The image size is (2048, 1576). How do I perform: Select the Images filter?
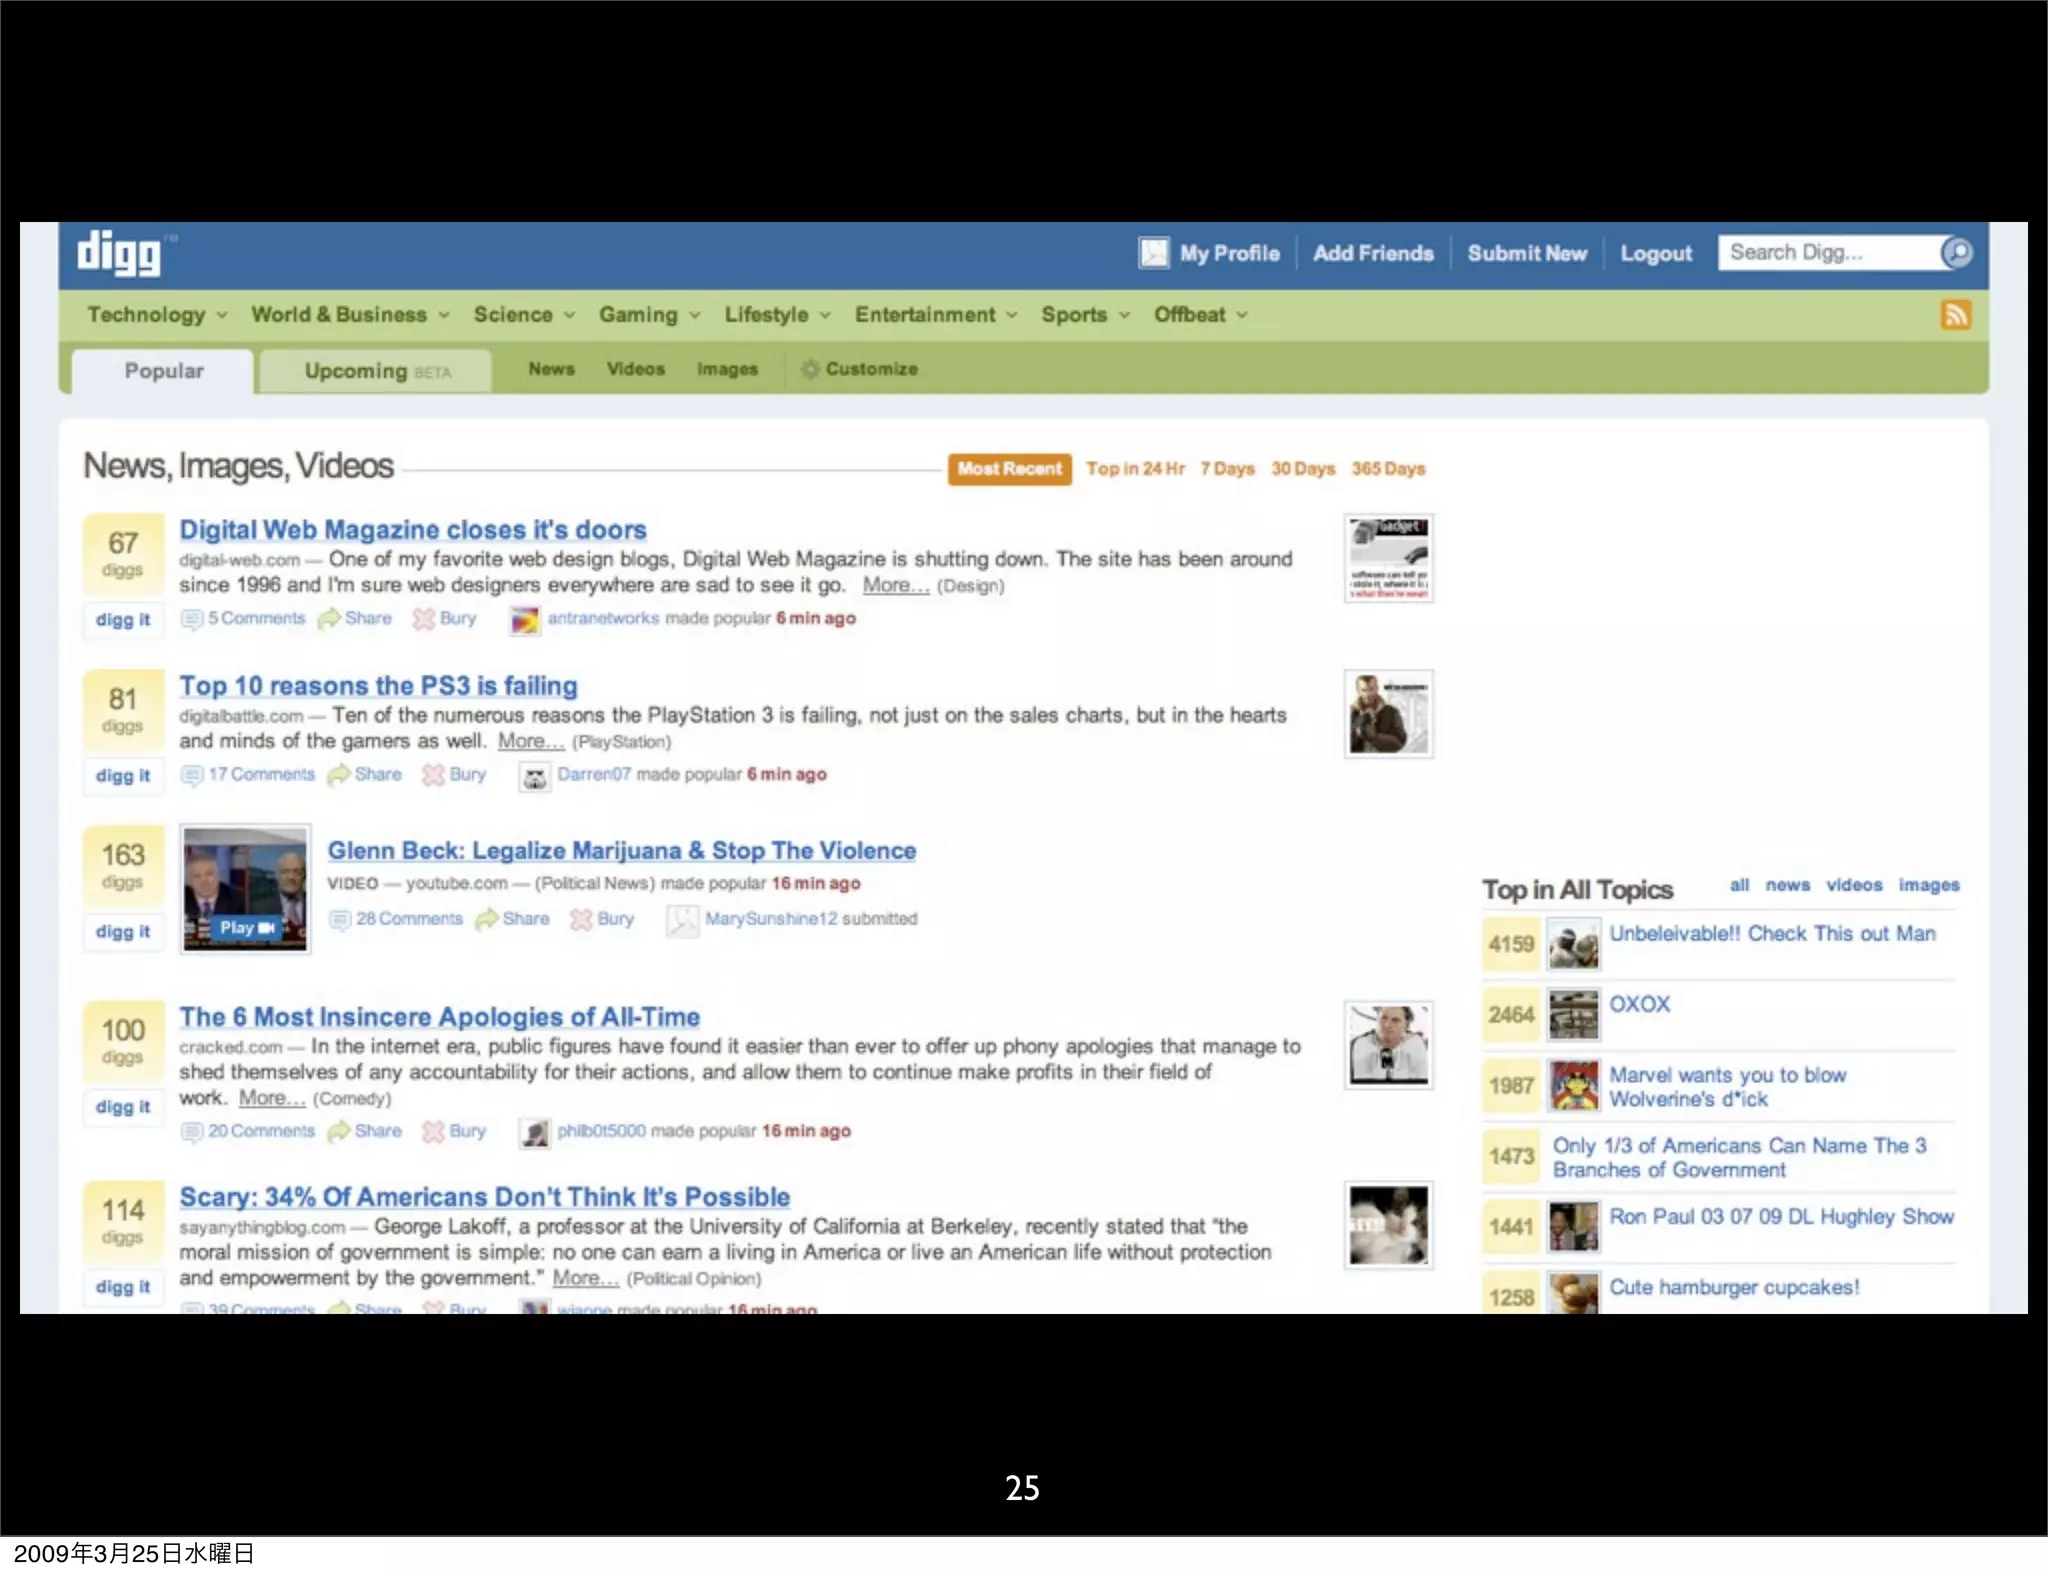[727, 369]
